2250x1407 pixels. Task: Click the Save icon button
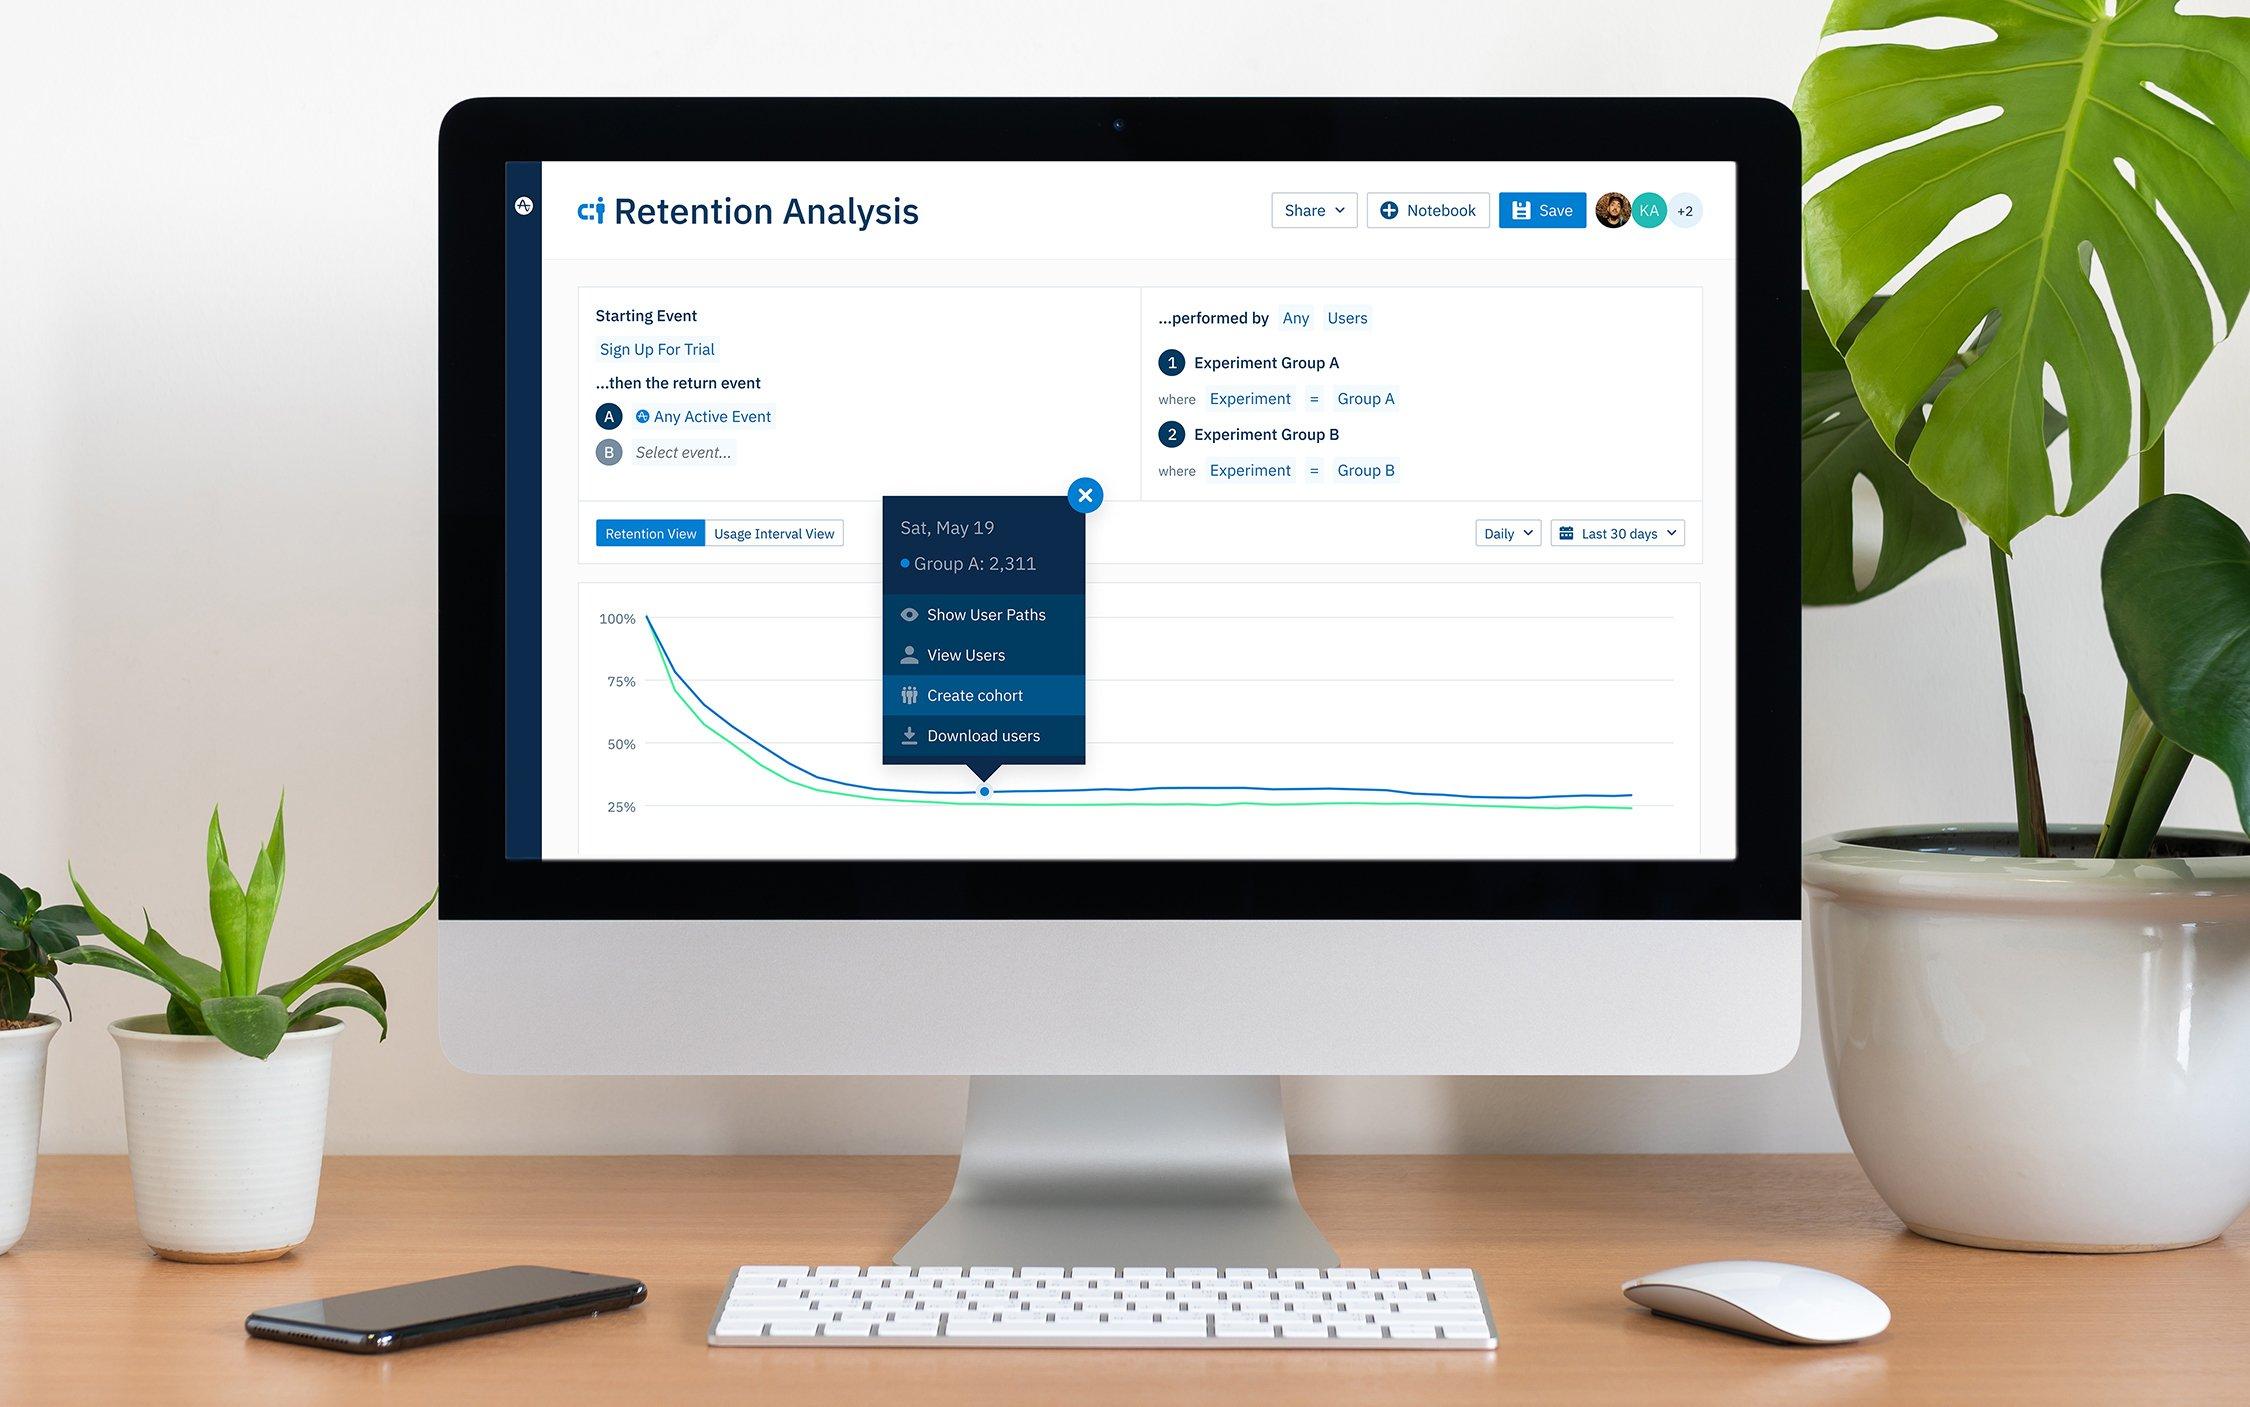[x=1540, y=209]
